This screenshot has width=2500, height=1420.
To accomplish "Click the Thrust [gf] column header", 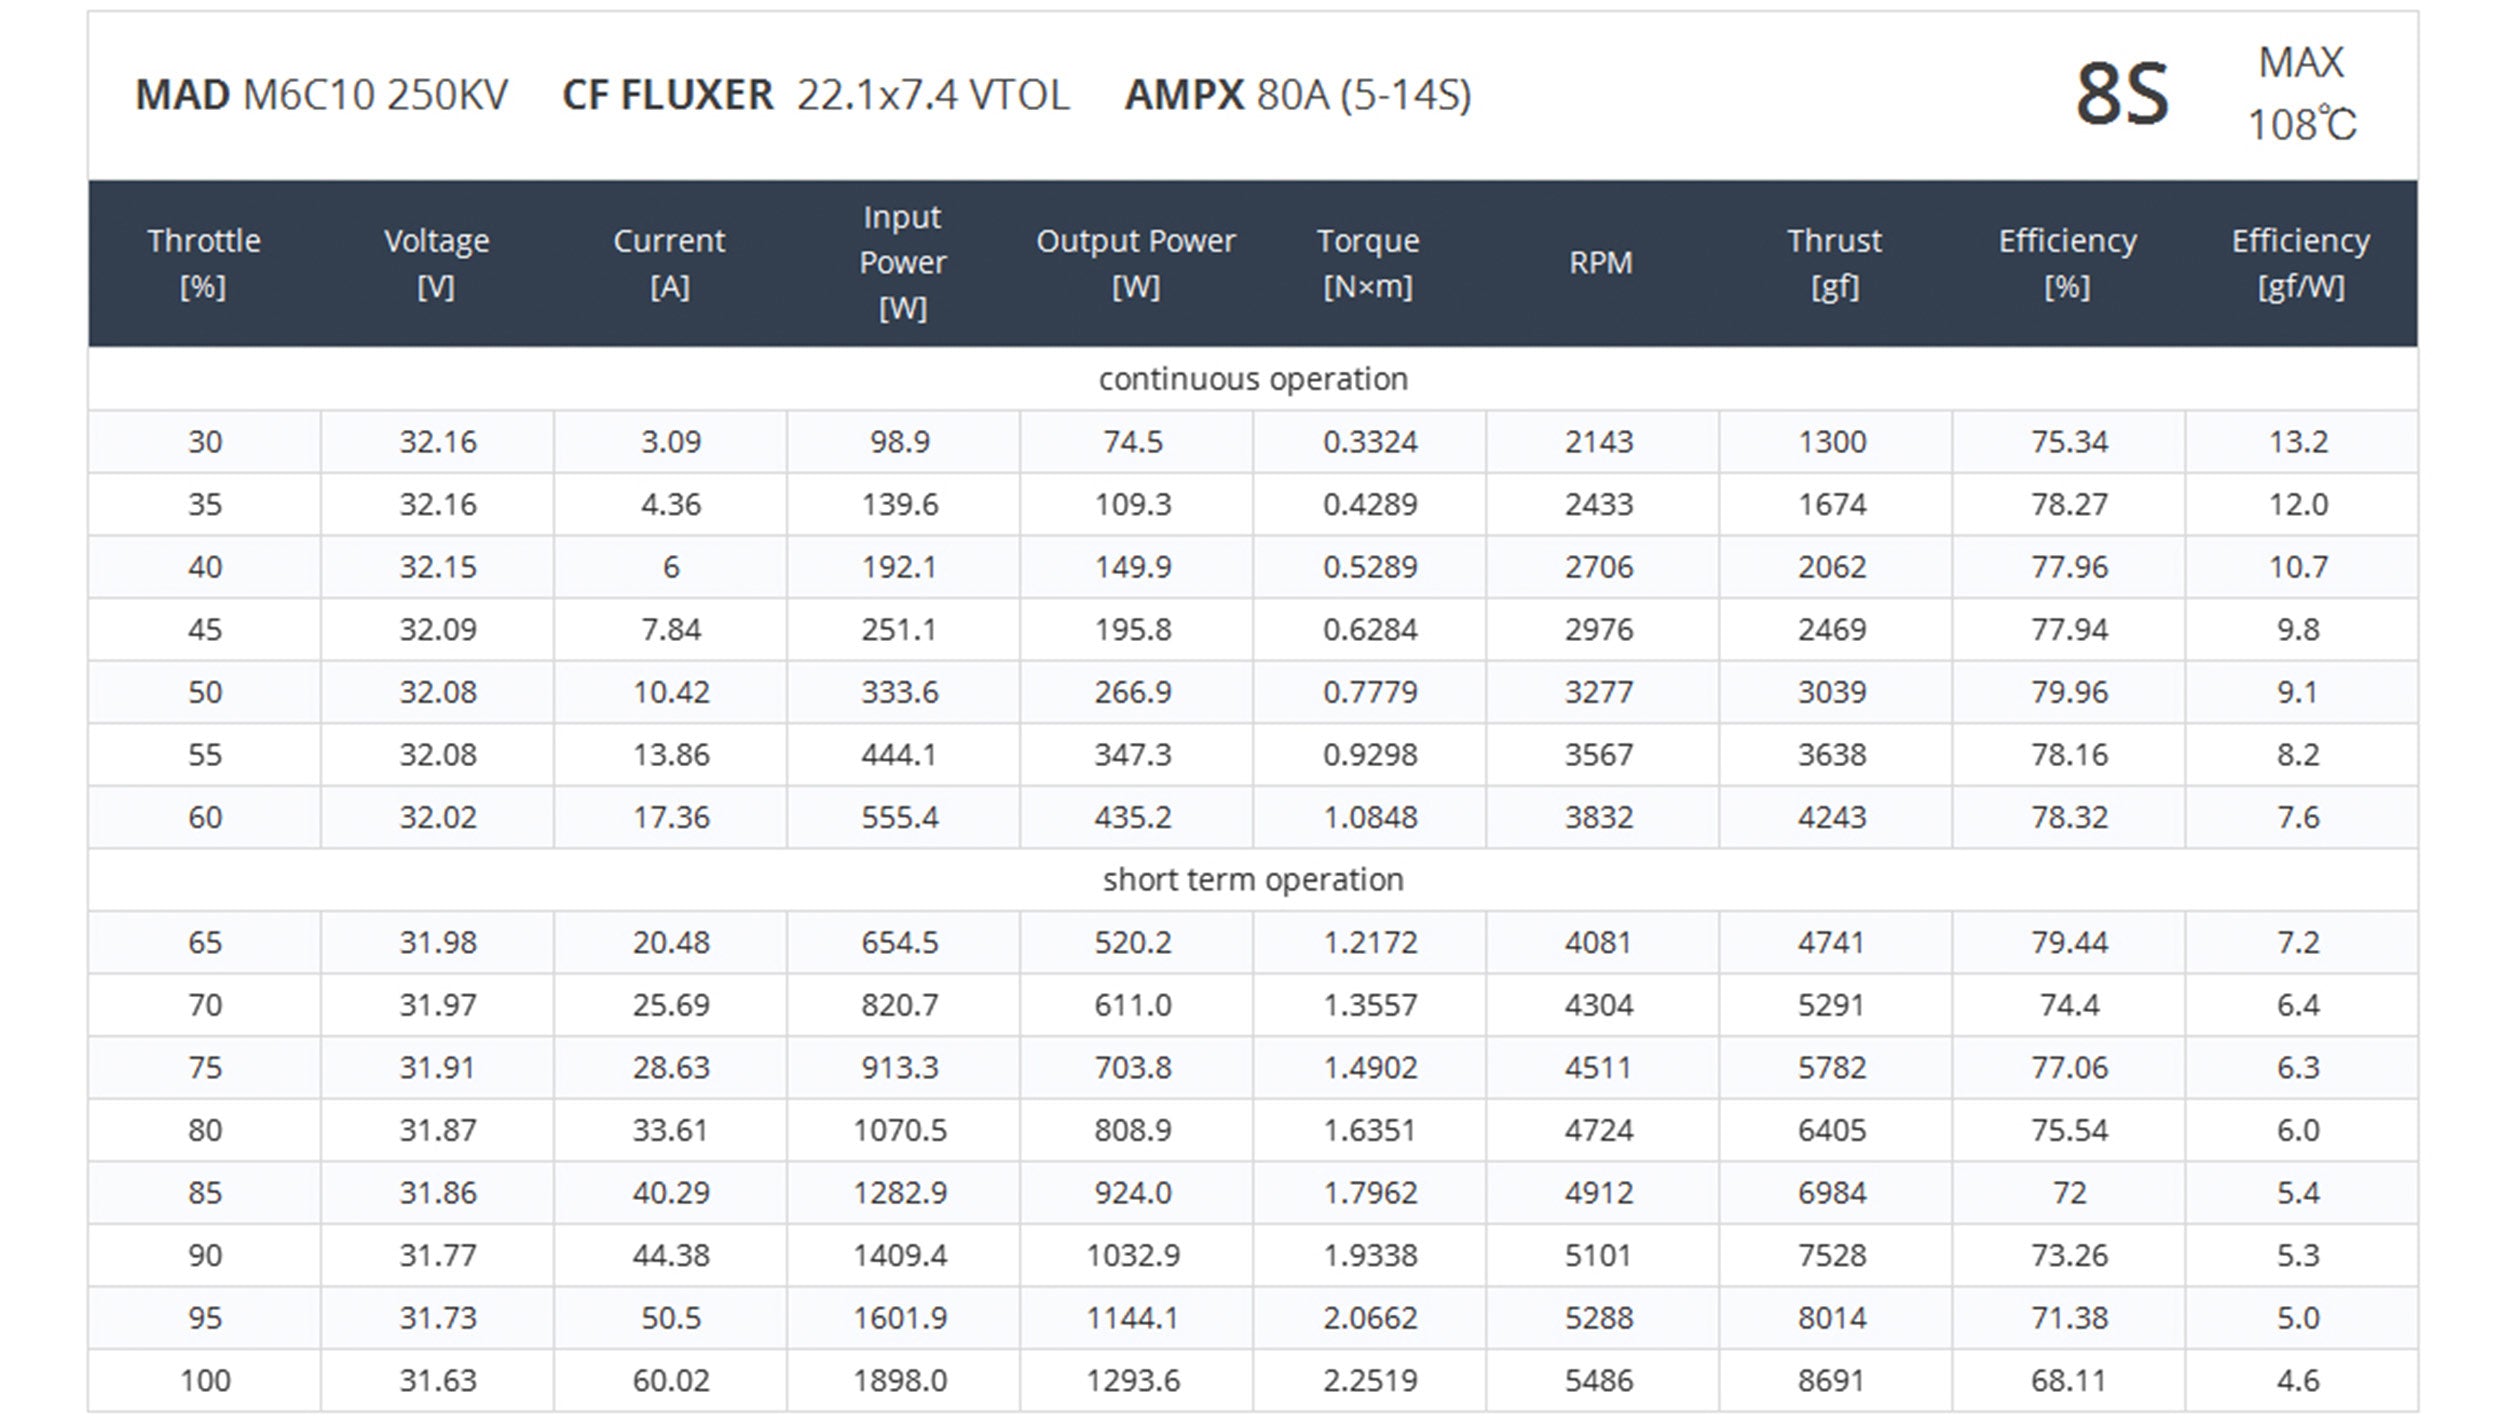I will 1834,263.
